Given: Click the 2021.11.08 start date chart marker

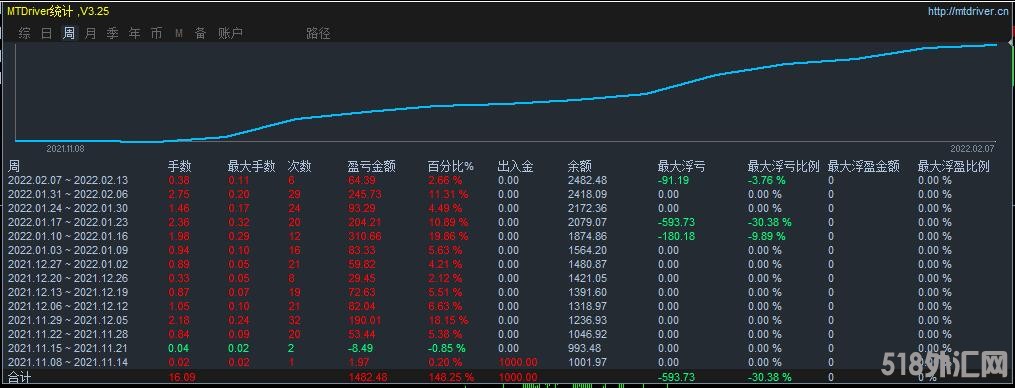Looking at the screenshot, I should pos(65,148).
